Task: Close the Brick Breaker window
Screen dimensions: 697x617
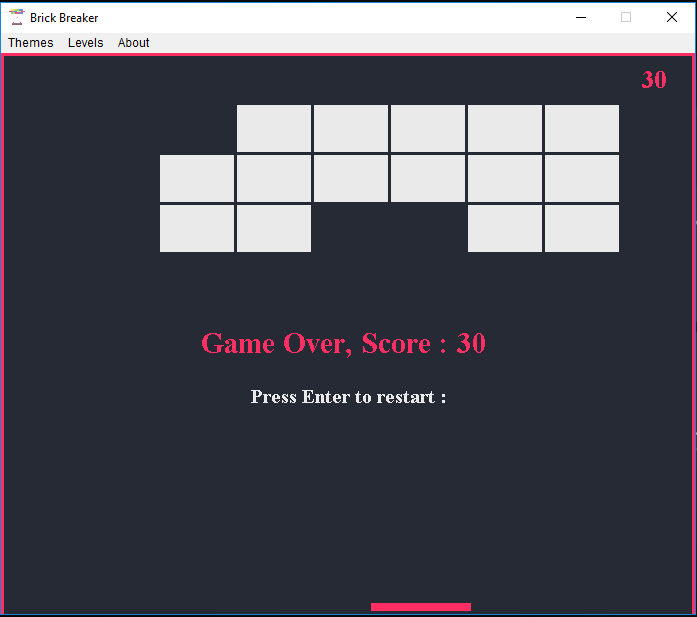Action: pos(672,17)
